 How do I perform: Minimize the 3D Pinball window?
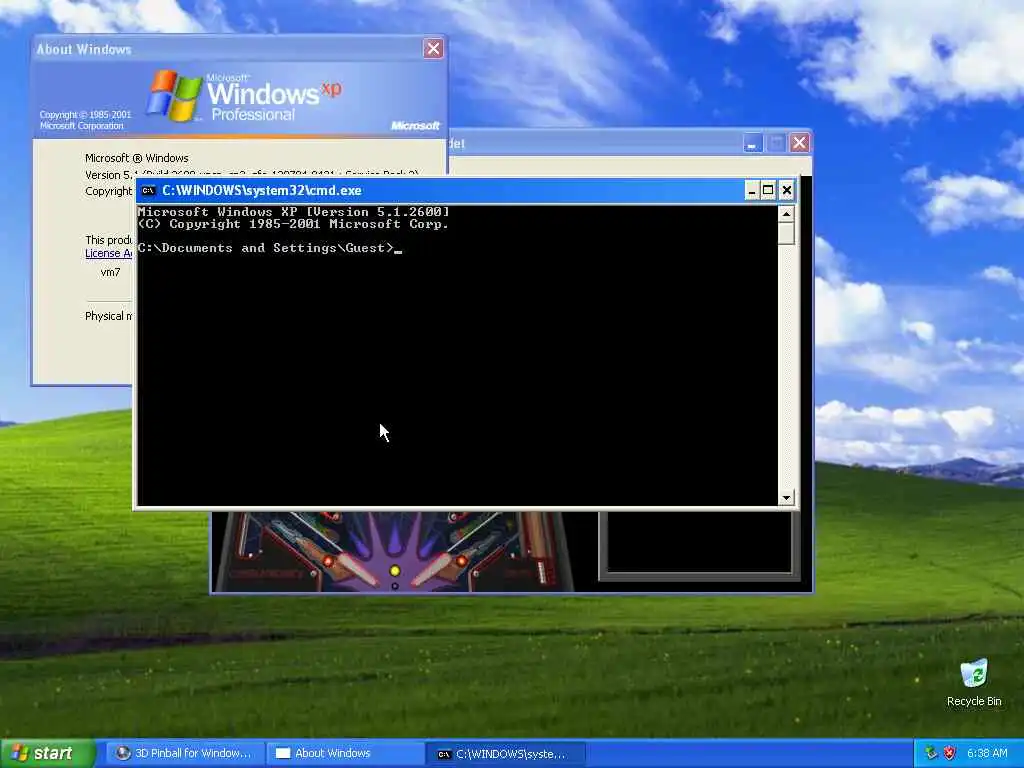(x=753, y=143)
